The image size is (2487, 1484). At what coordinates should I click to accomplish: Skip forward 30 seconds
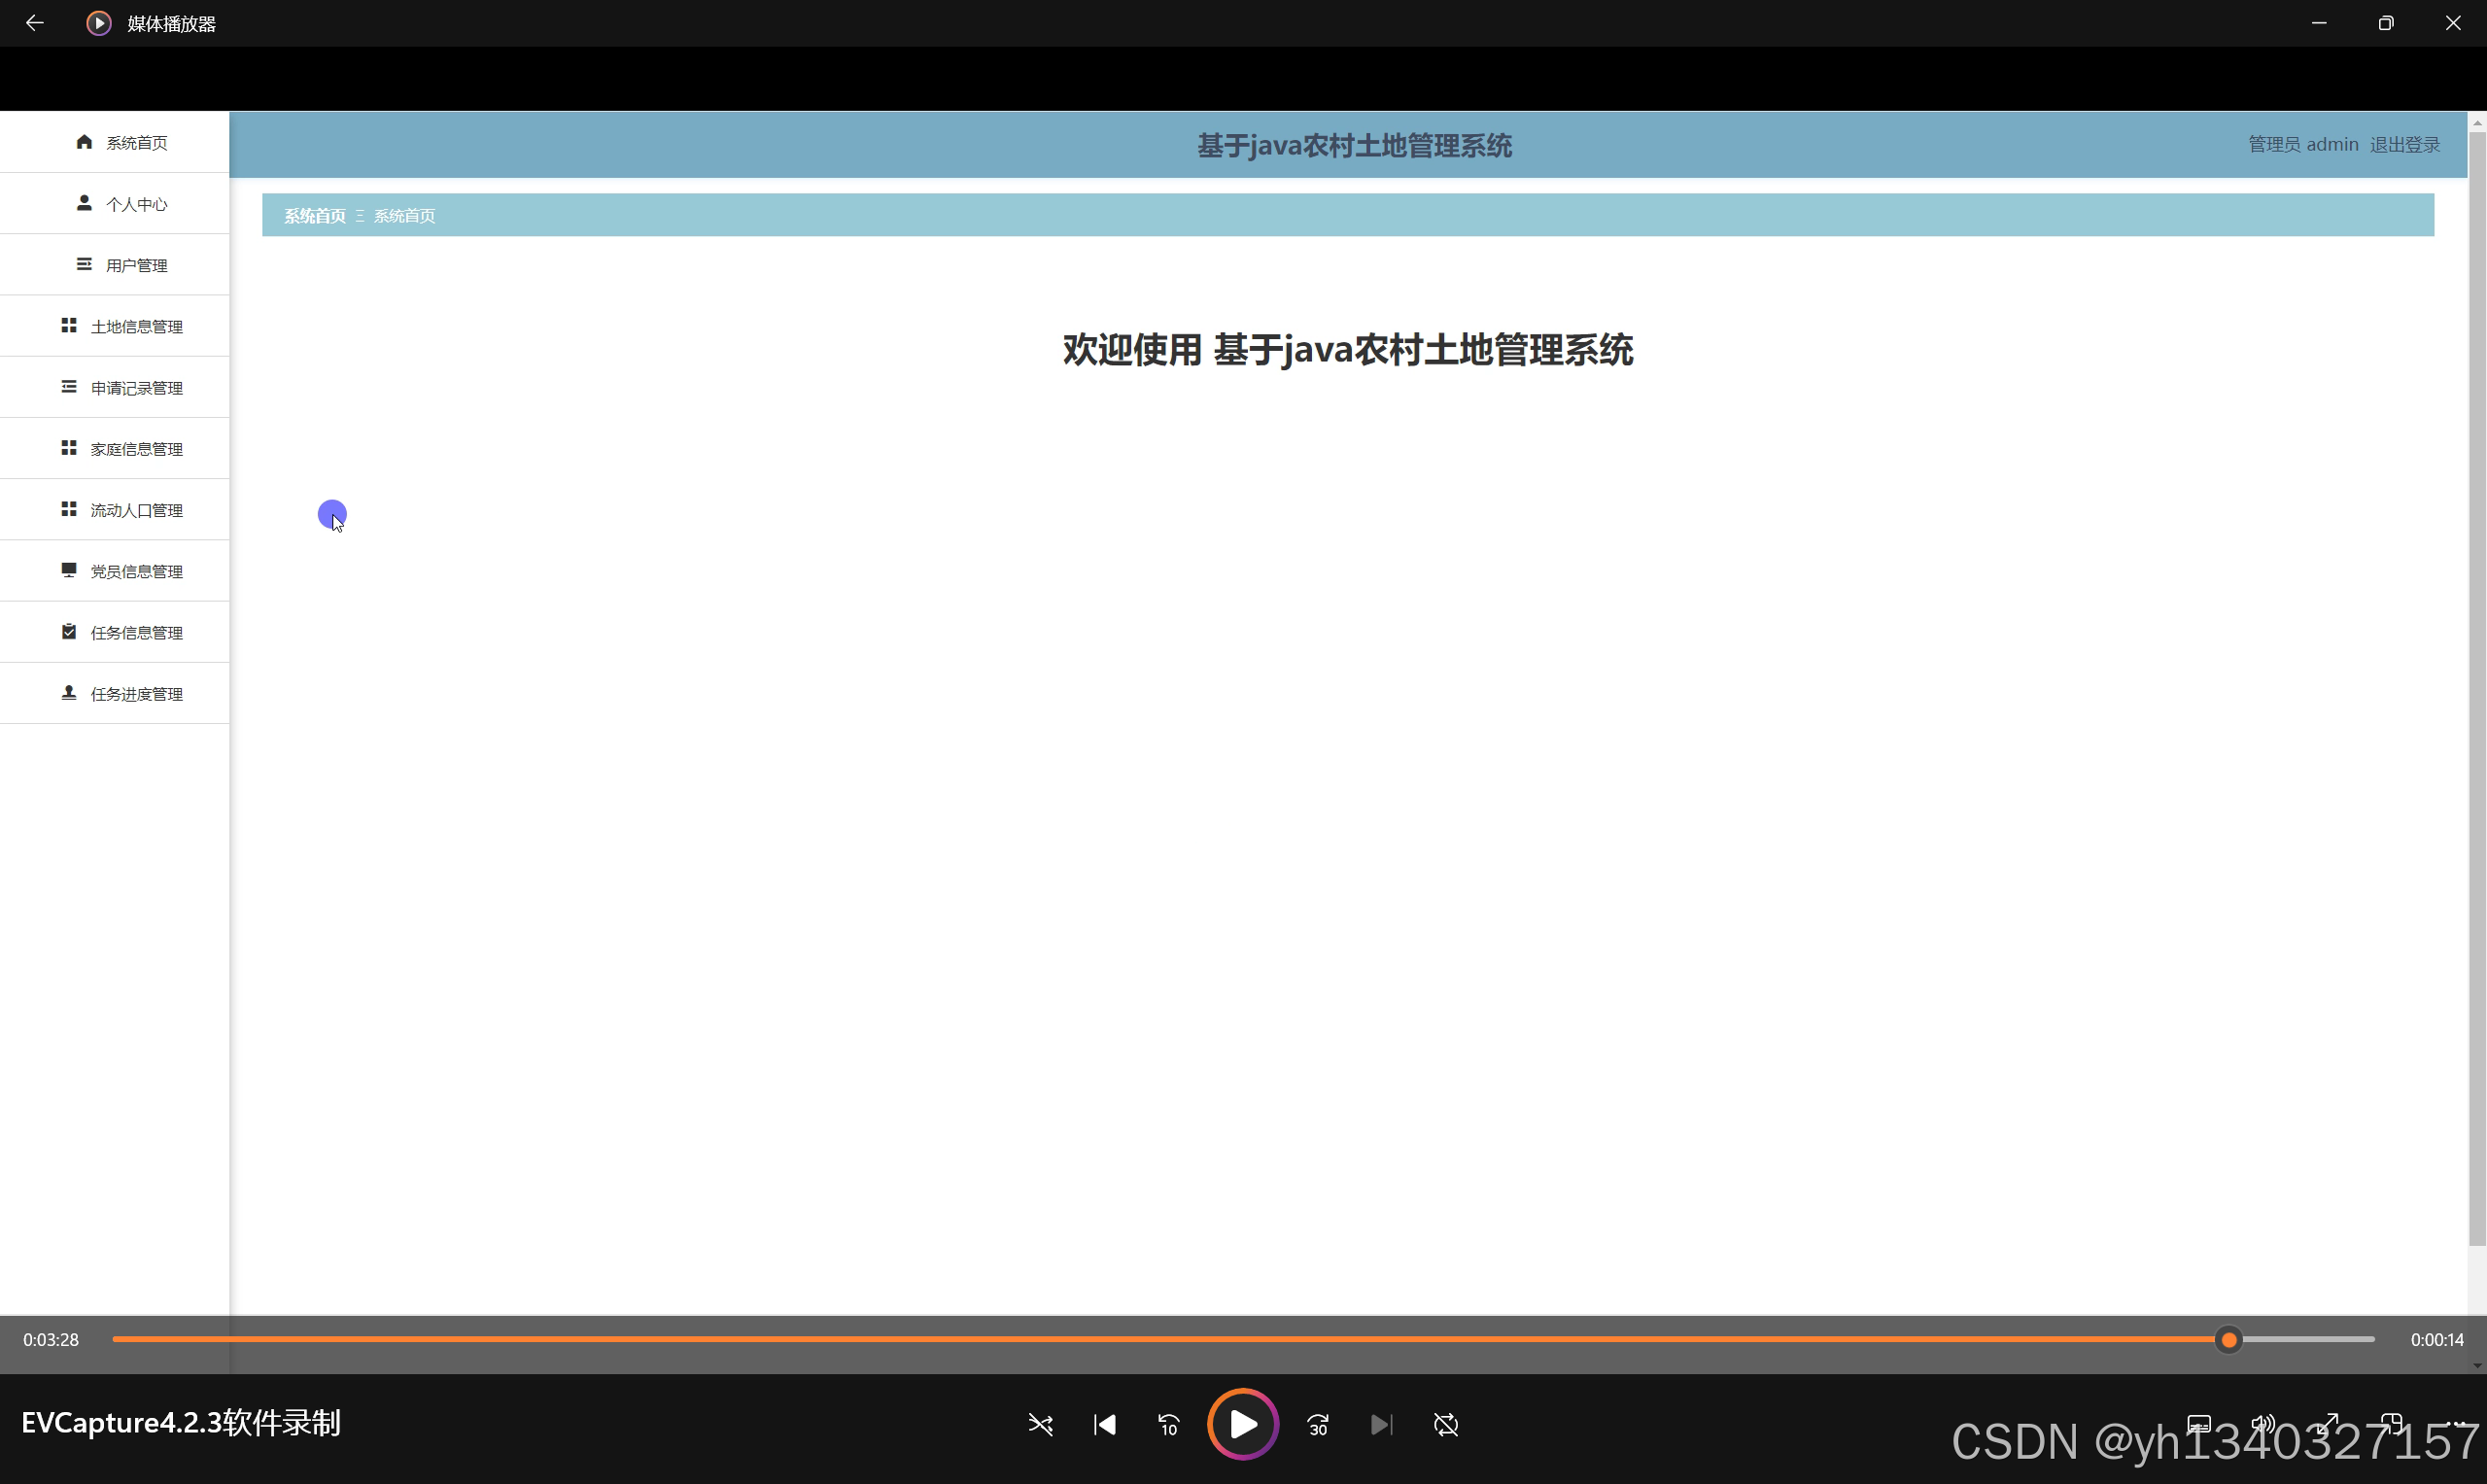1318,1424
